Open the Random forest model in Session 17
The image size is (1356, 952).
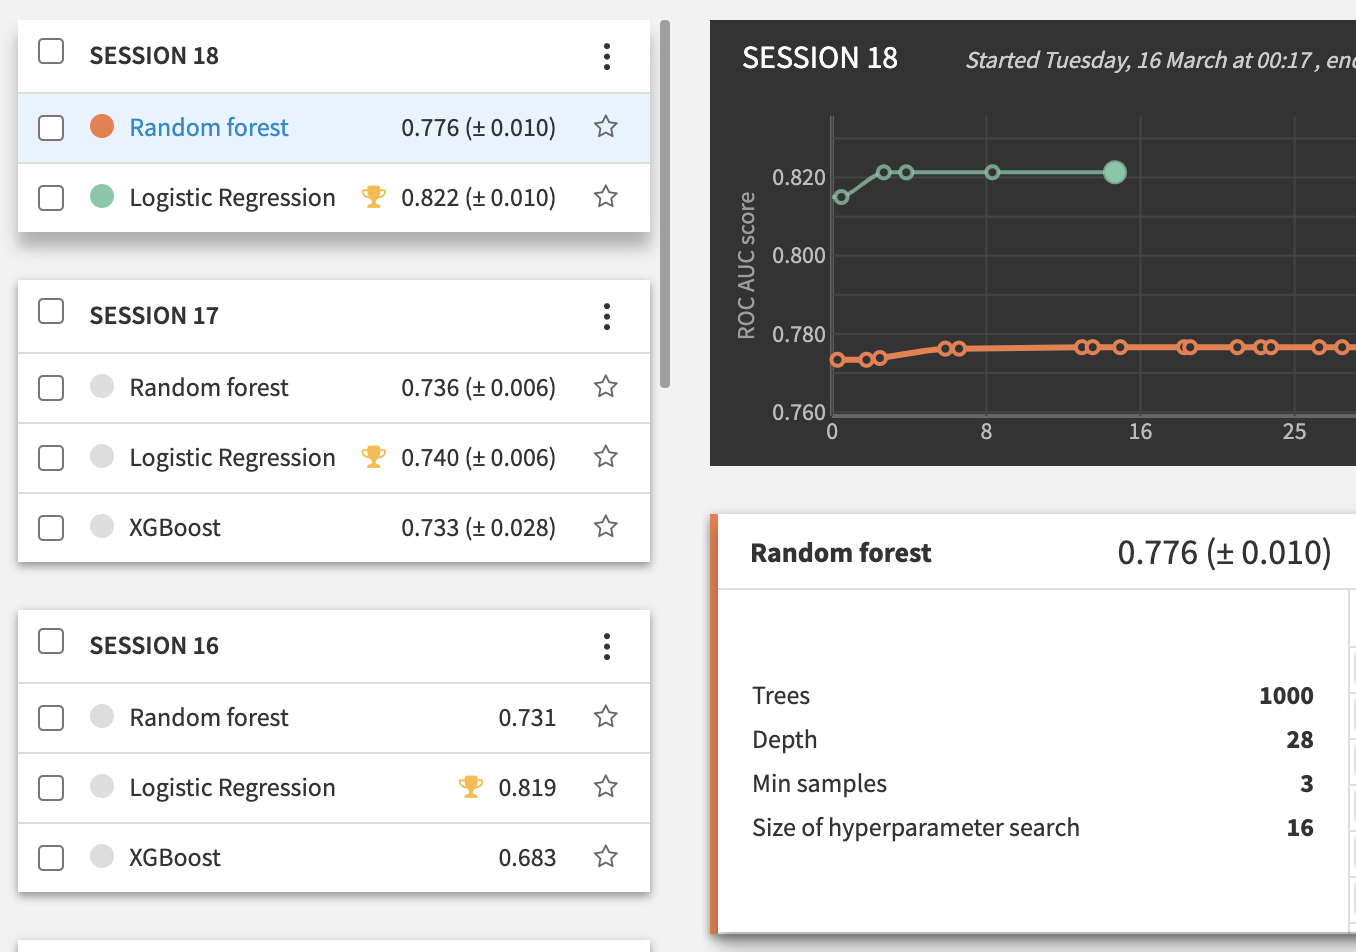(209, 388)
